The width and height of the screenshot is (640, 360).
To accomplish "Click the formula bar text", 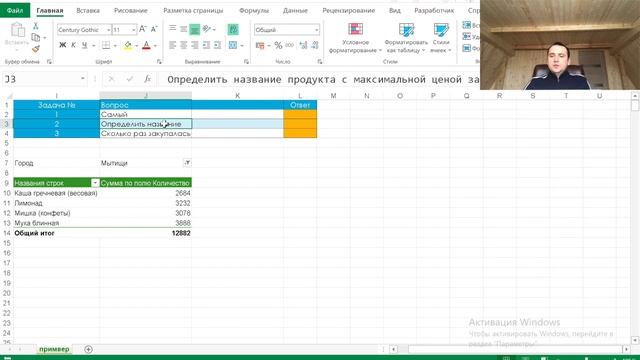I will pyautogui.click(x=322, y=79).
